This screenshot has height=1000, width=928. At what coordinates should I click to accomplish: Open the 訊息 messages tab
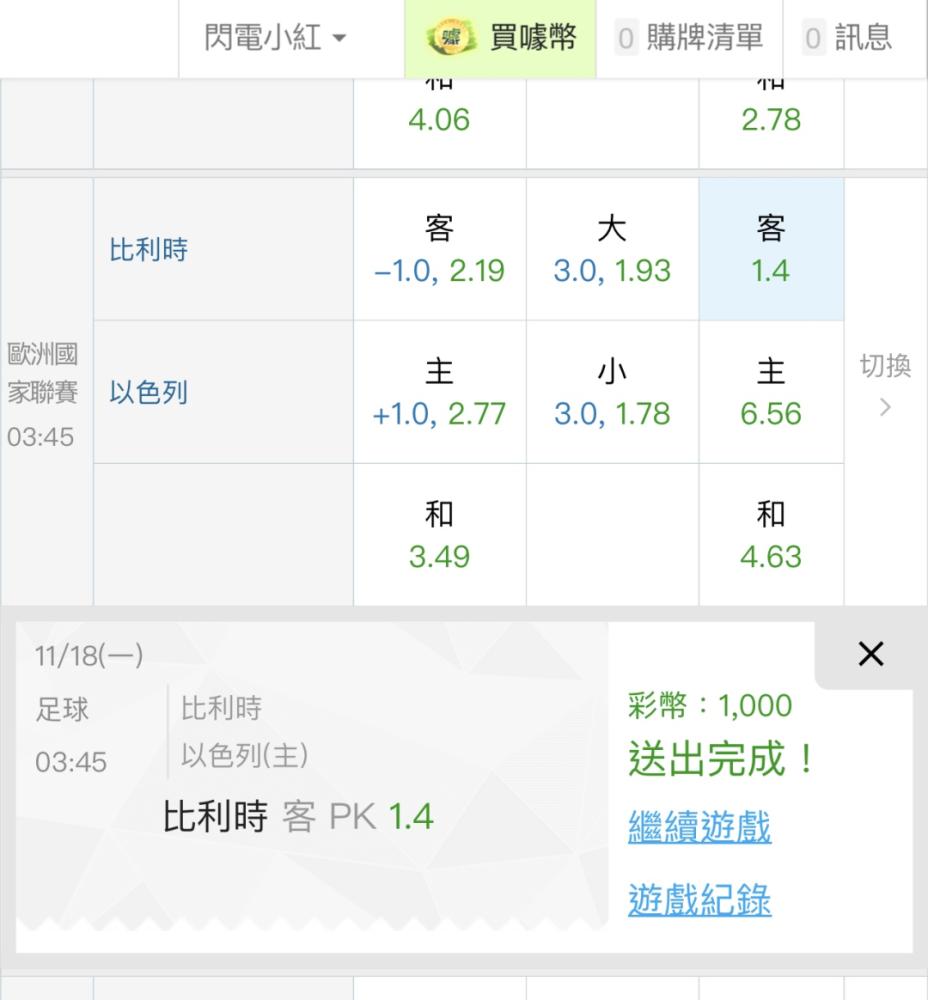848,37
